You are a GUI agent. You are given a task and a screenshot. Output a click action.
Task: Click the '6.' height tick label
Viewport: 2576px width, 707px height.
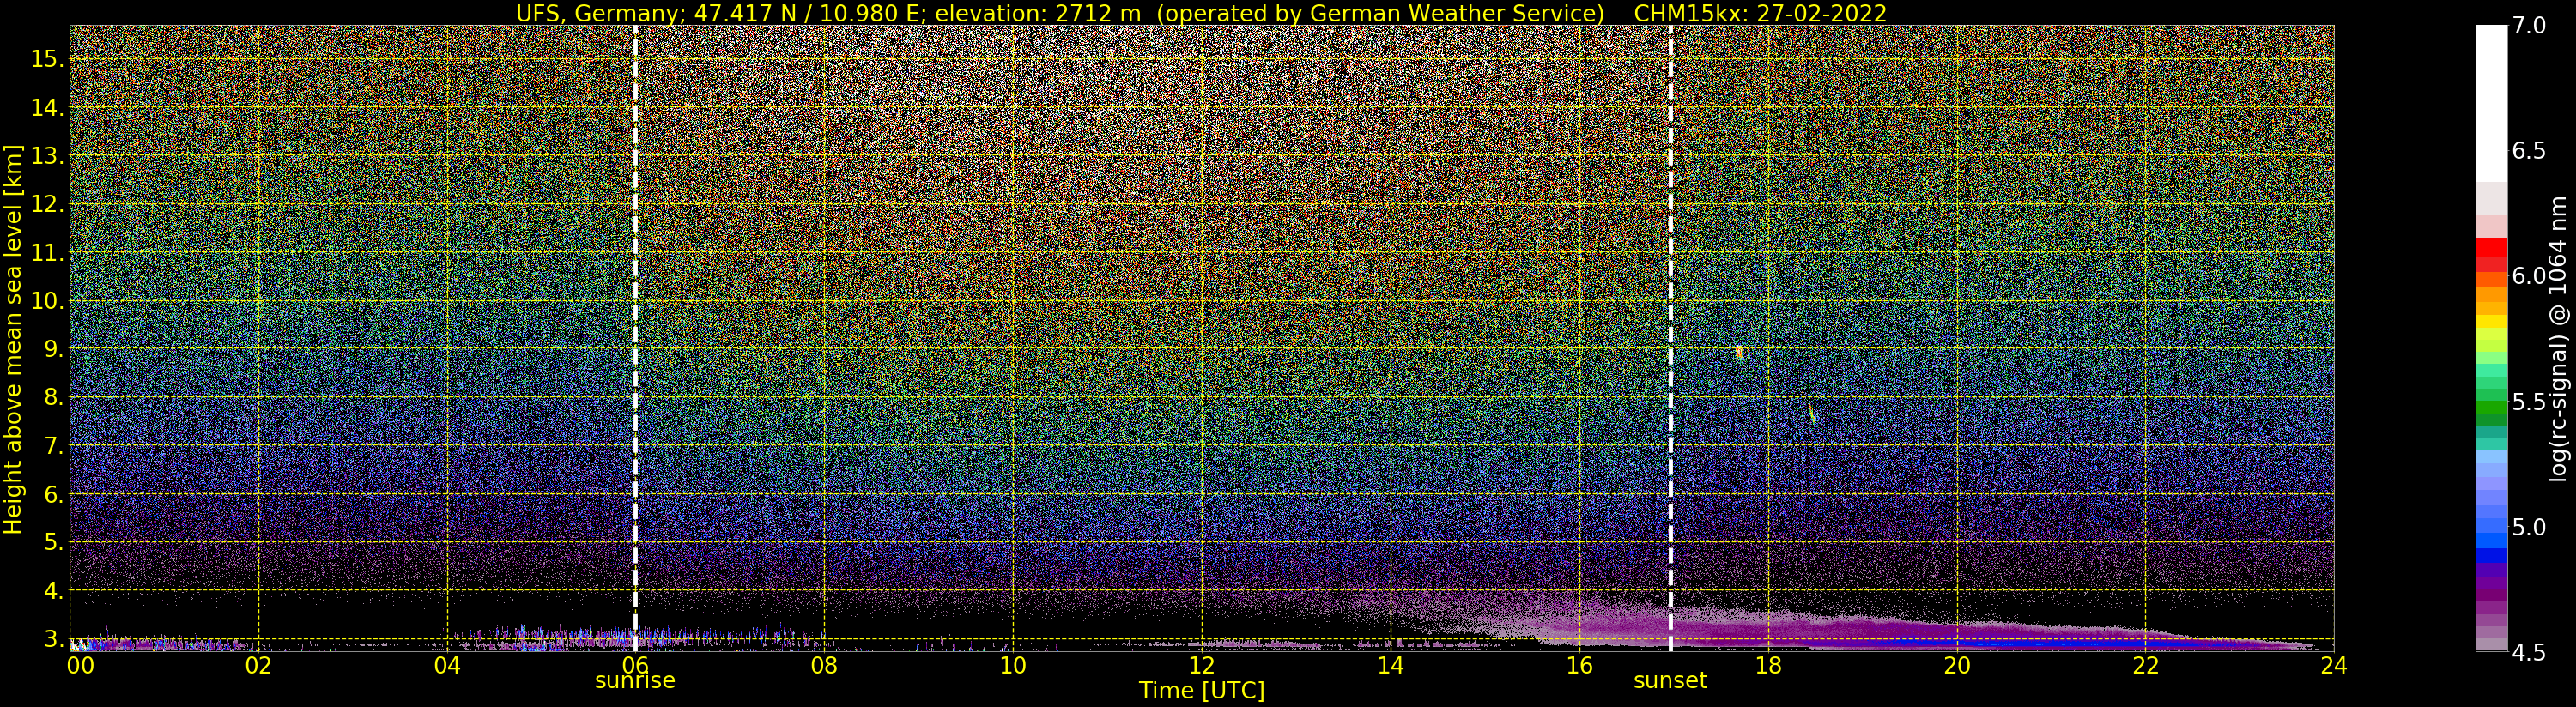pos(53,494)
